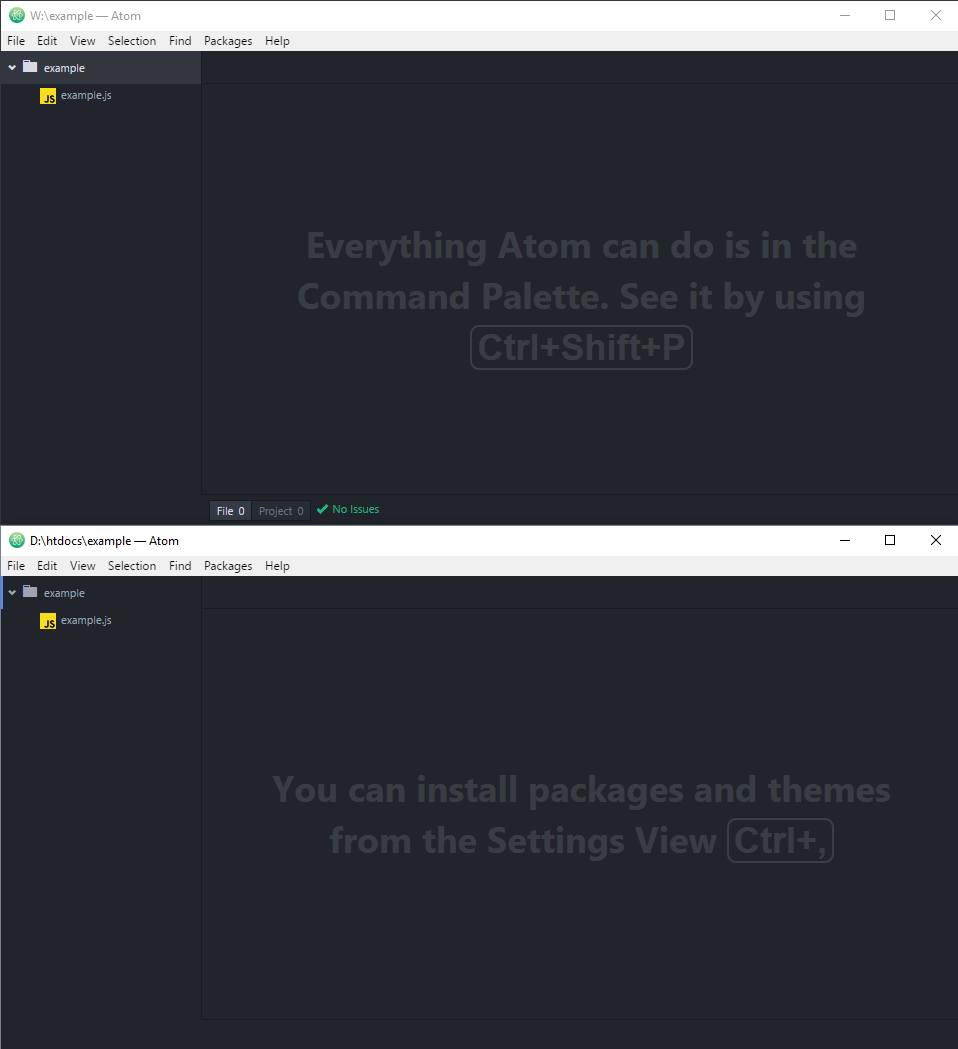Click folder icon of example in W:\example window

pos(30,66)
